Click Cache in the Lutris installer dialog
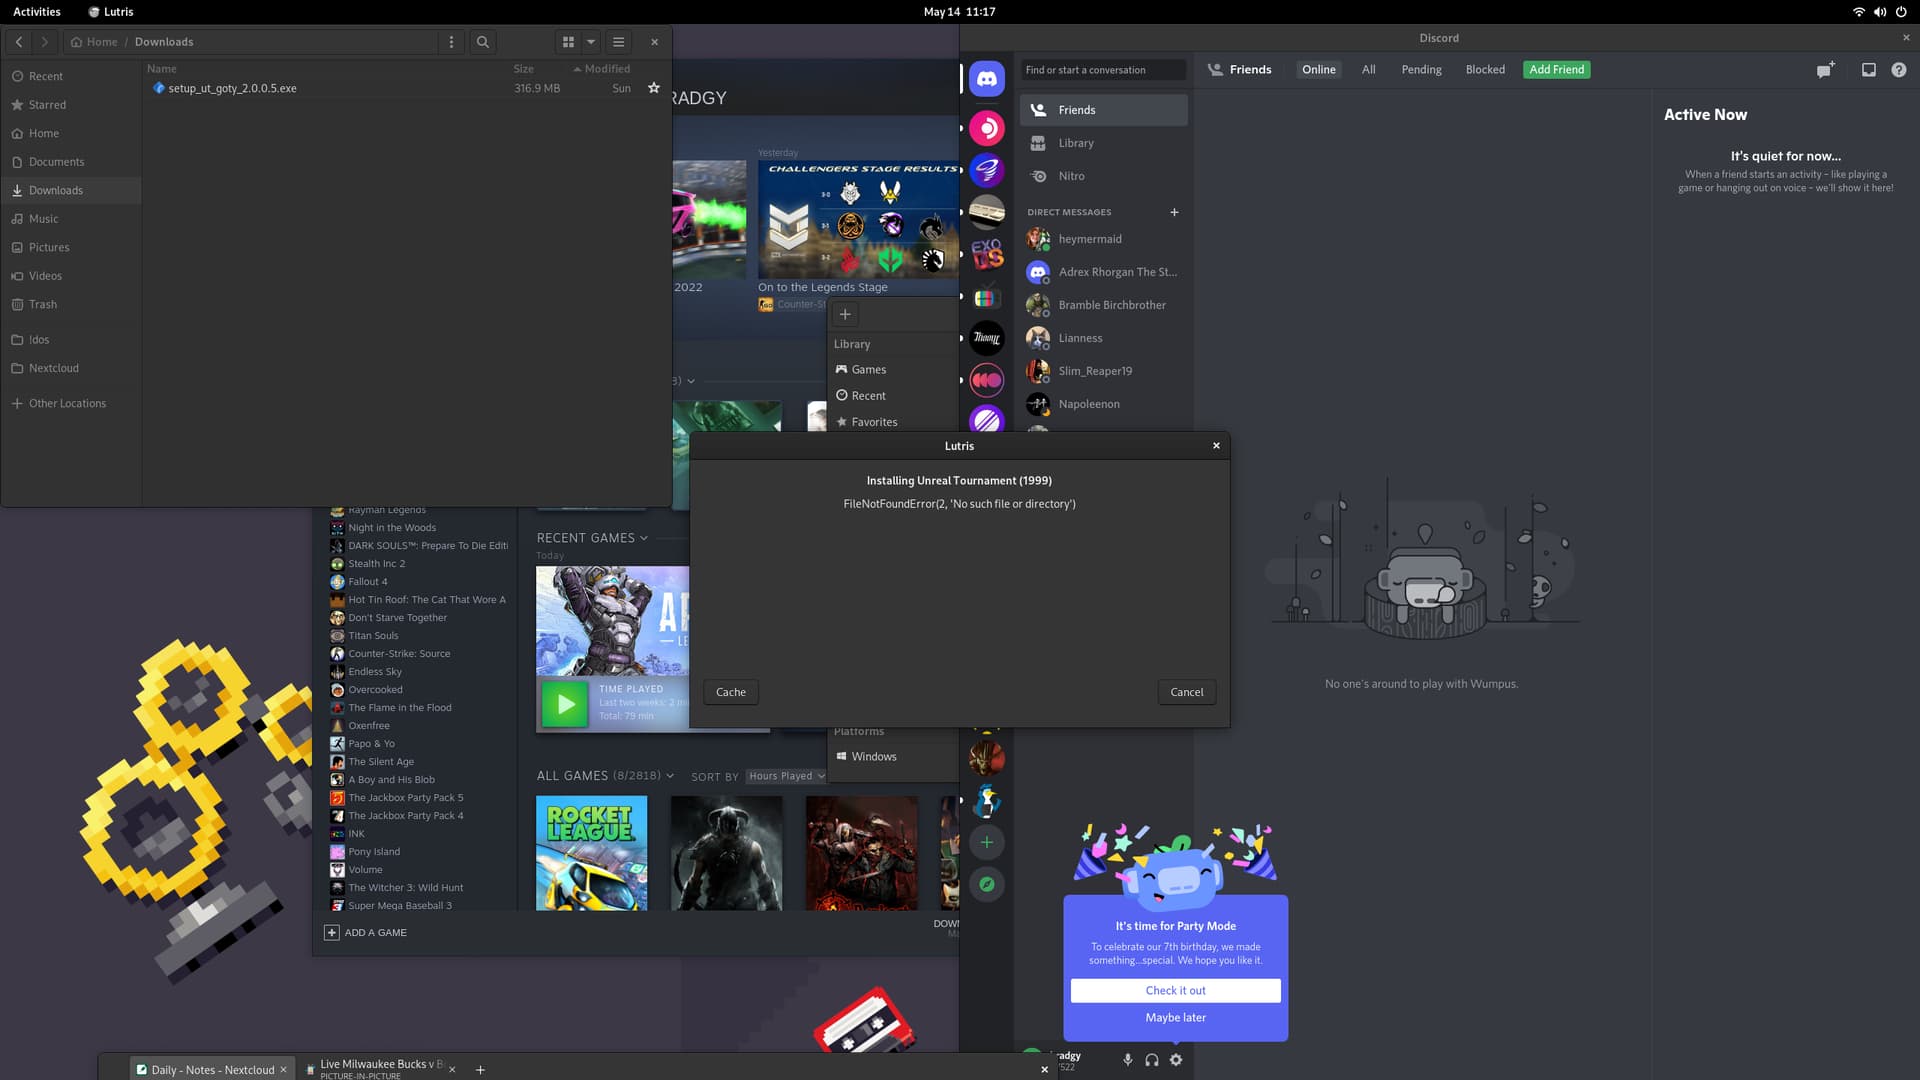Viewport: 1920px width, 1080px height. click(x=730, y=692)
